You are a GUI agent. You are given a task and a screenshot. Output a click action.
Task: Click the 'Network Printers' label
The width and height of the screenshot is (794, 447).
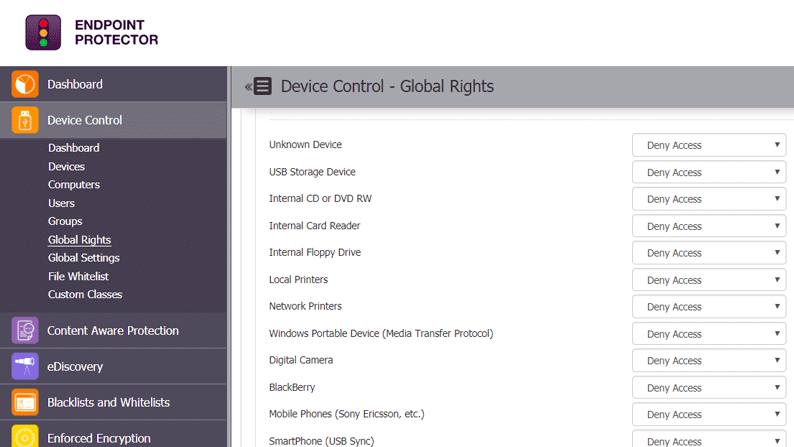point(305,306)
